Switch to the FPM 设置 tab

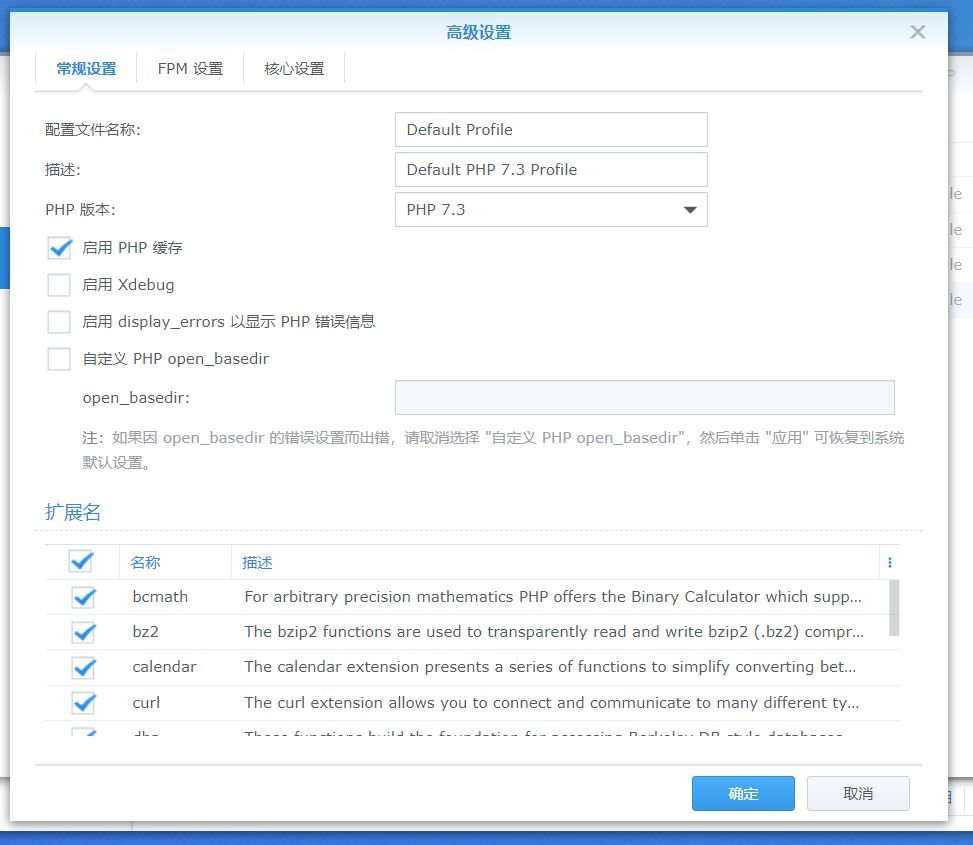189,68
